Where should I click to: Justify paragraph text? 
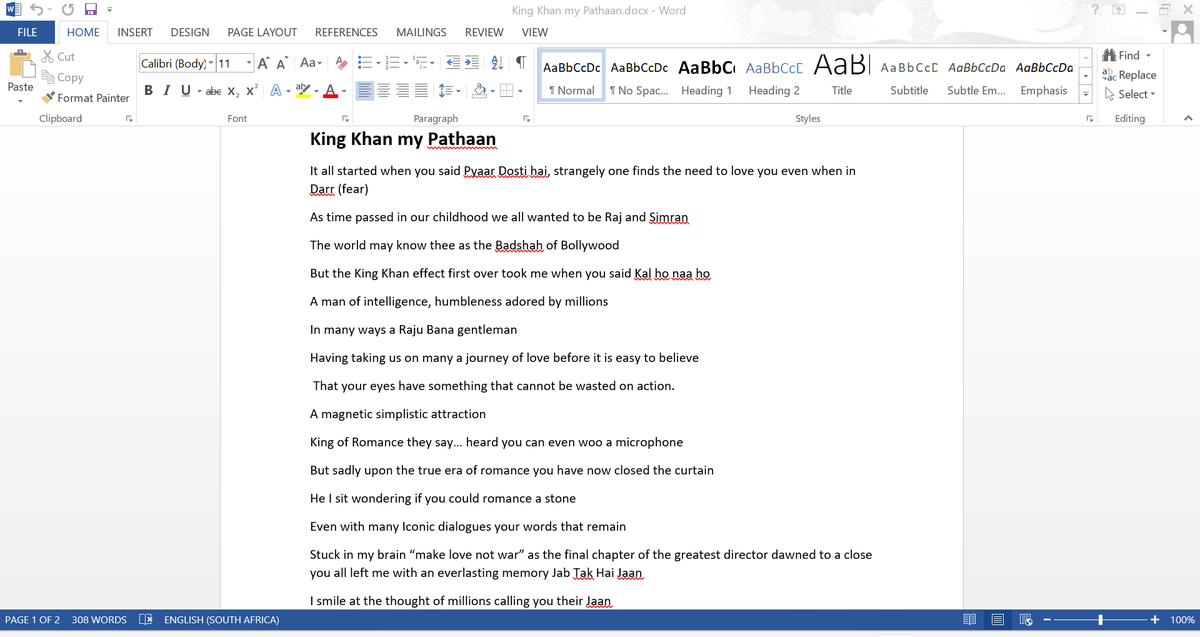[x=421, y=91]
